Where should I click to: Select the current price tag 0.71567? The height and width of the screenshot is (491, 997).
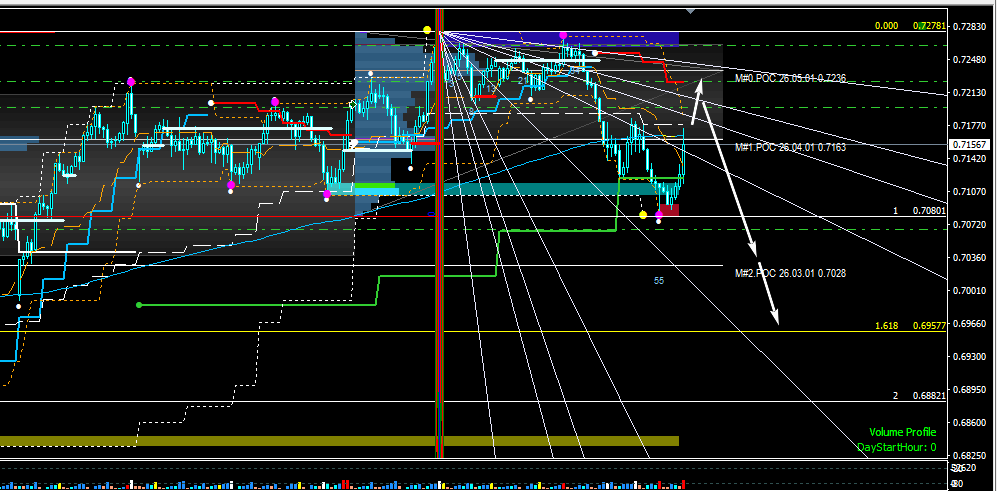coord(968,145)
